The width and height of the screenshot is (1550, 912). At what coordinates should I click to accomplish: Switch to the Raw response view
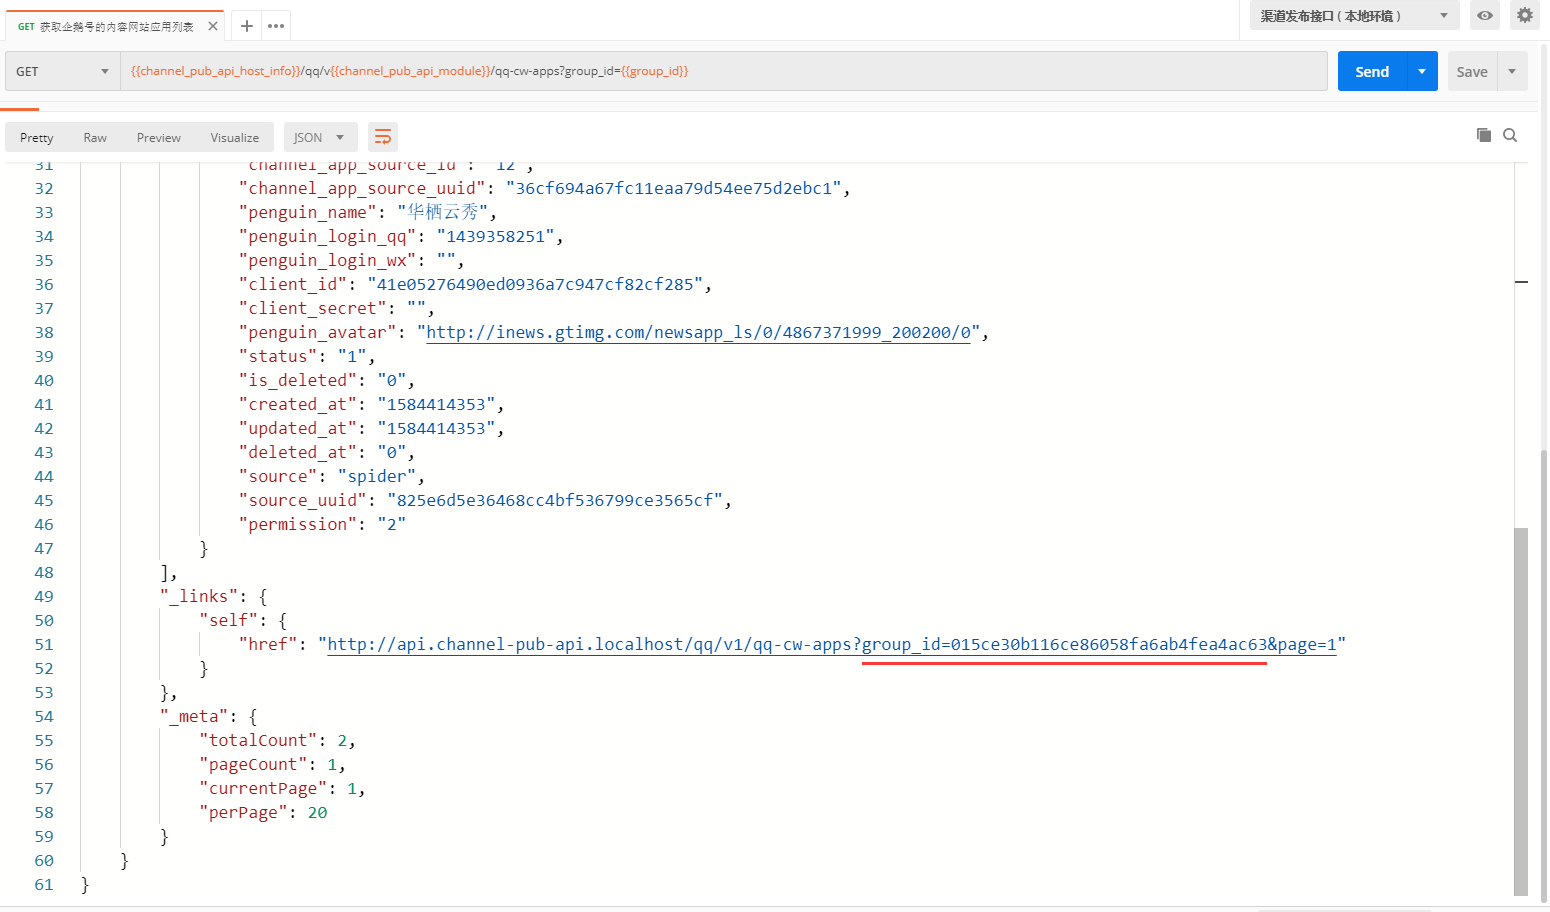coord(95,138)
